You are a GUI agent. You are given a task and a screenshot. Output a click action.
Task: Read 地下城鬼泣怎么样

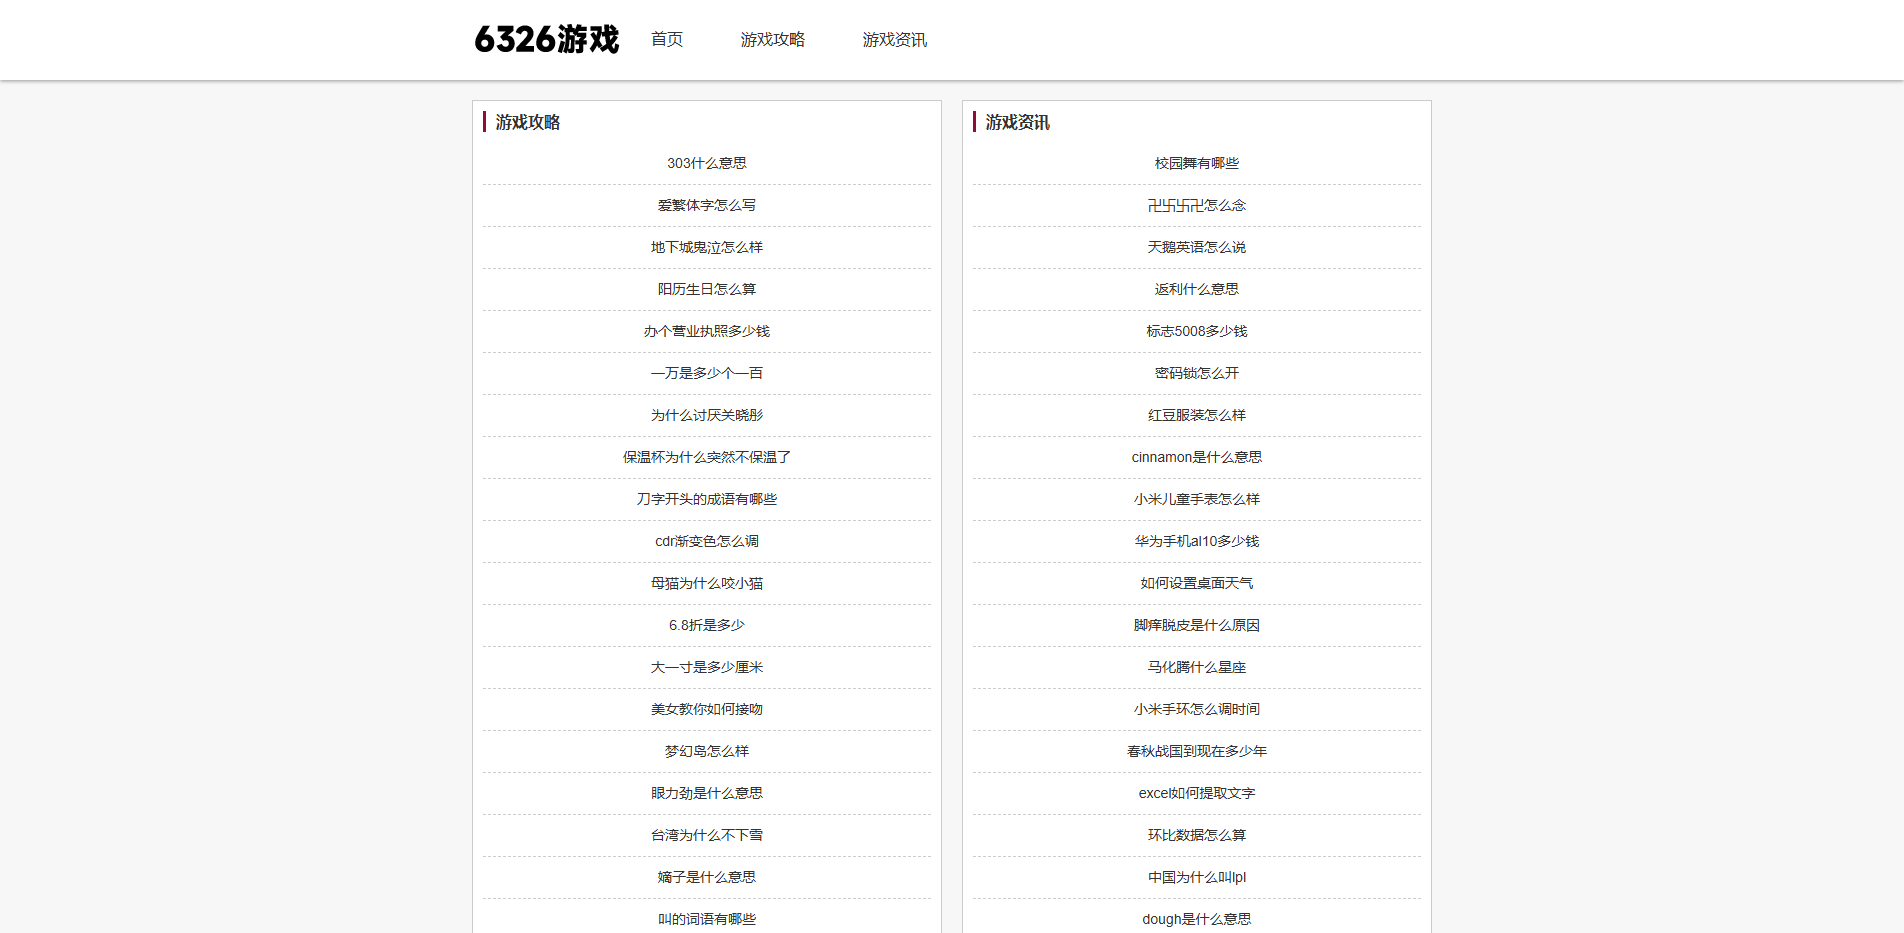point(707,246)
